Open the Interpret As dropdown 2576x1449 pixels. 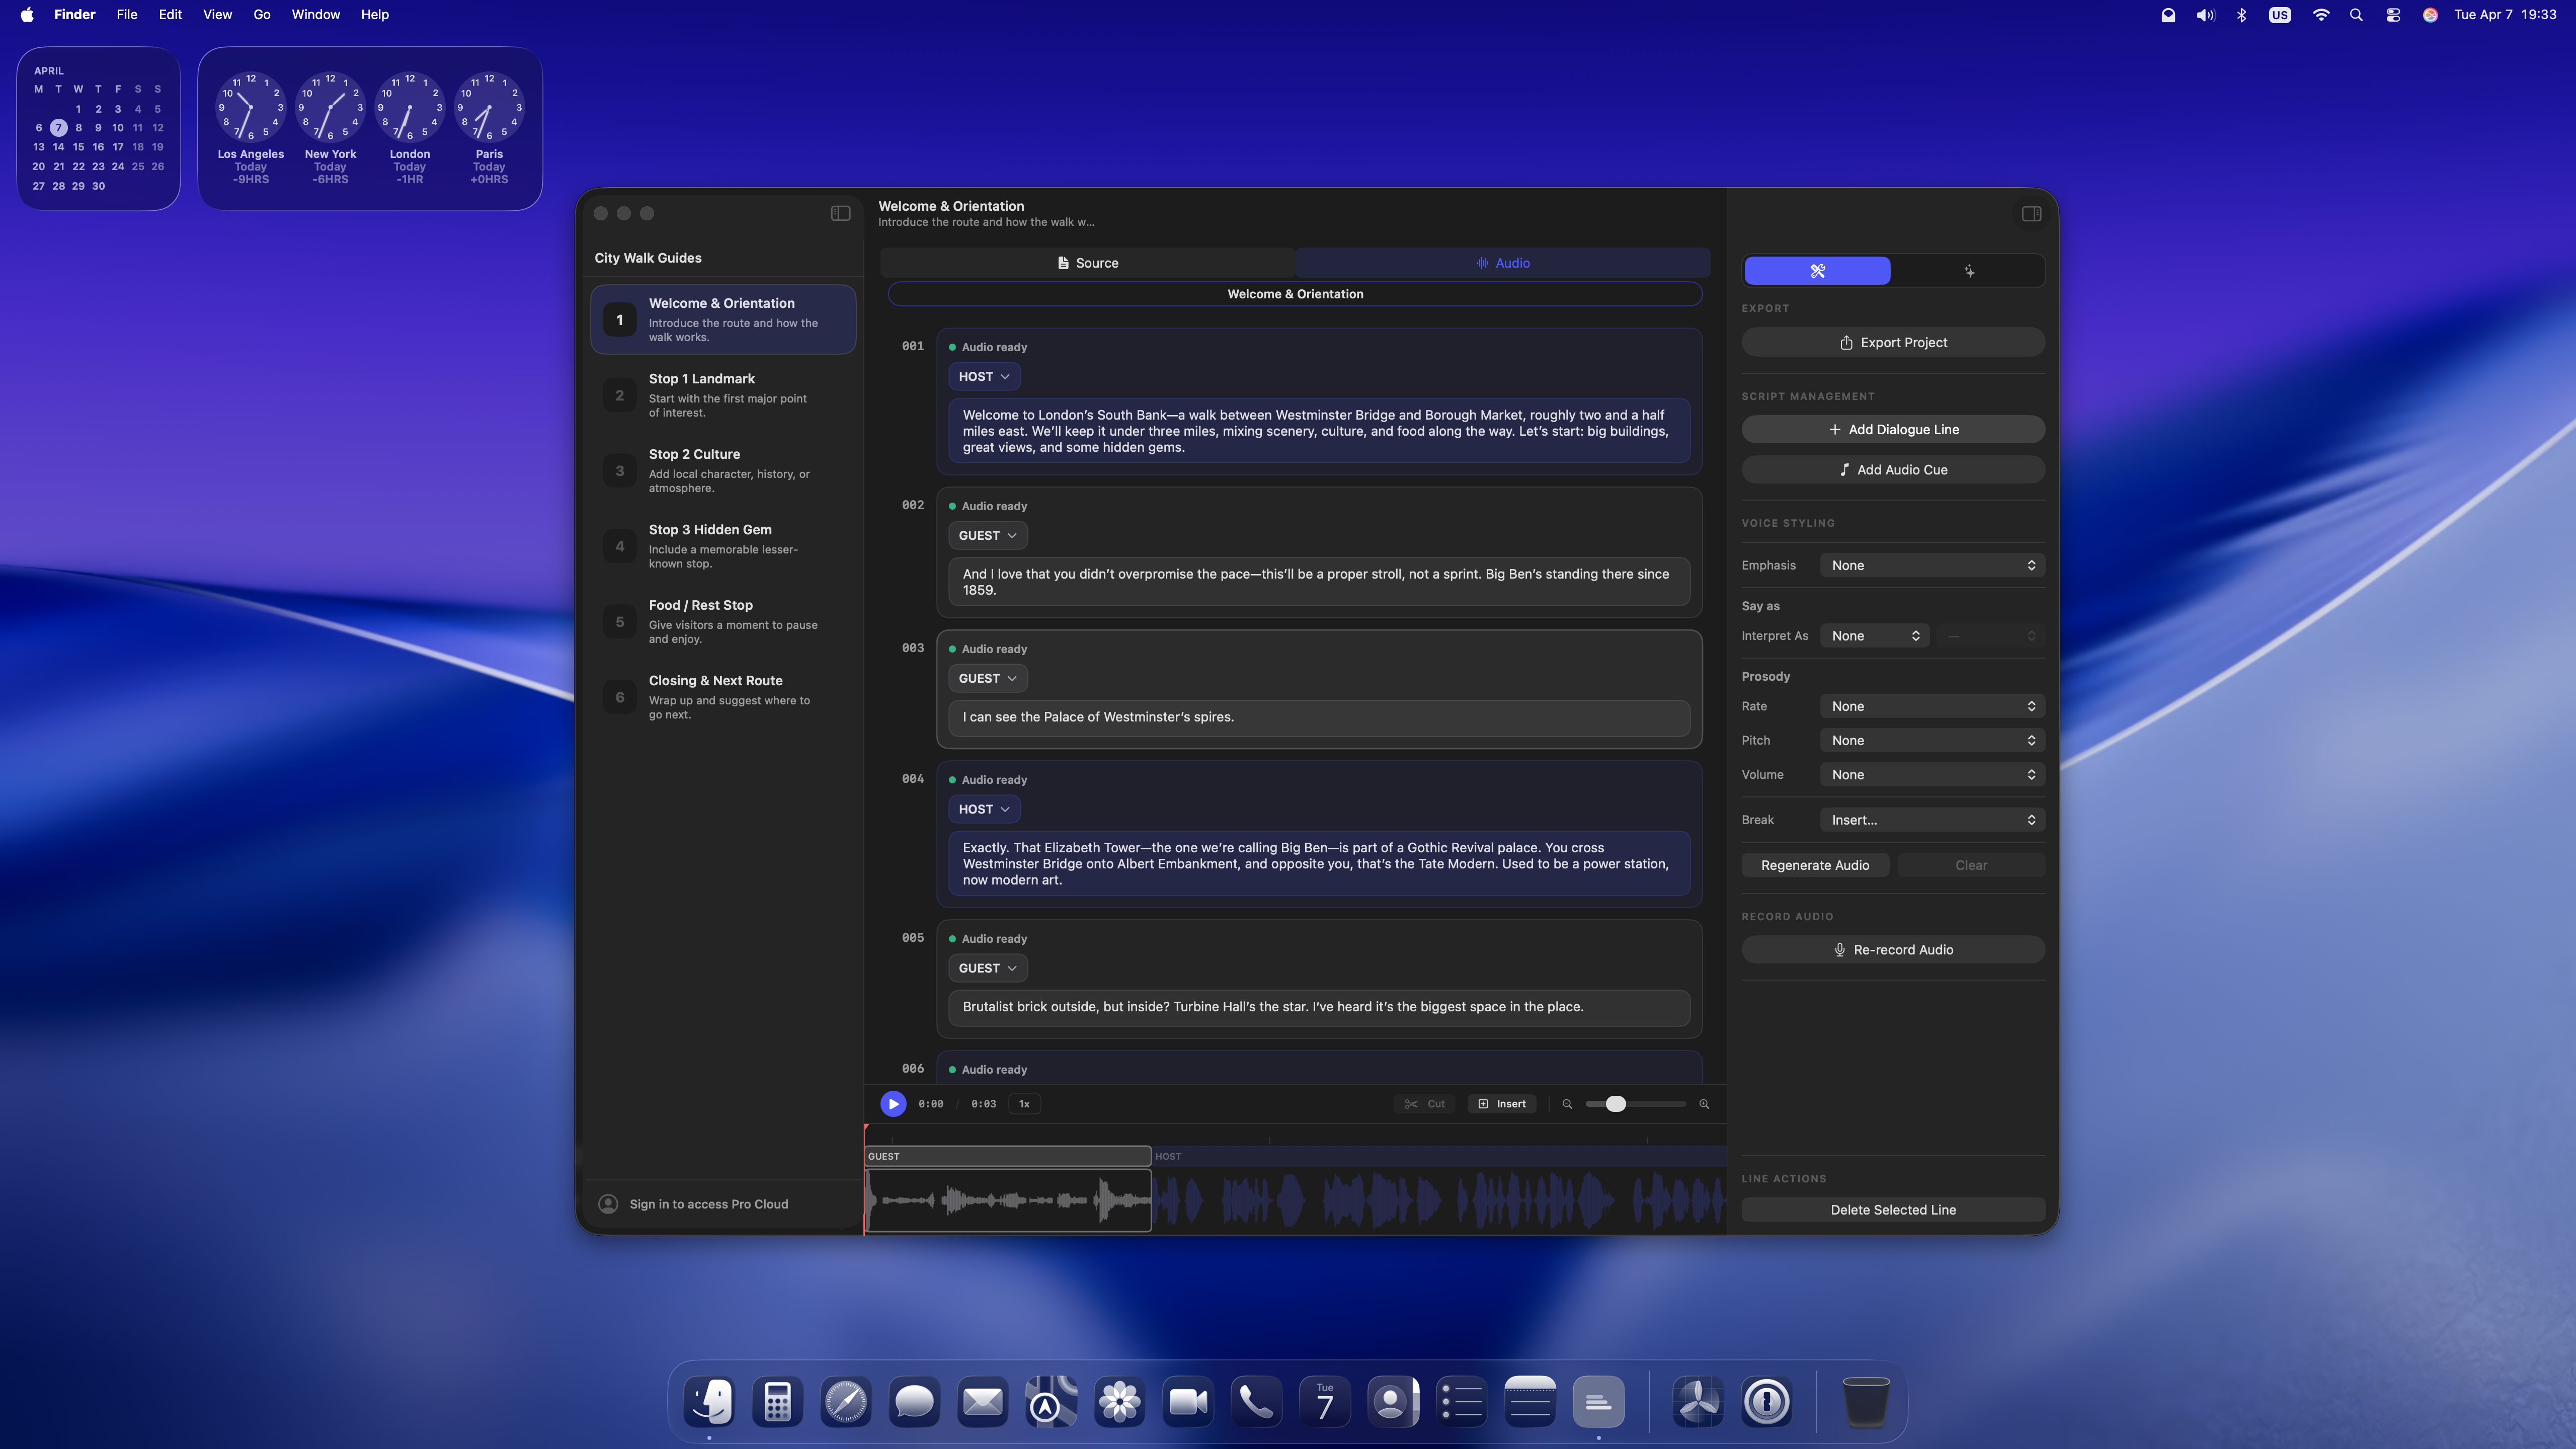coord(1874,636)
